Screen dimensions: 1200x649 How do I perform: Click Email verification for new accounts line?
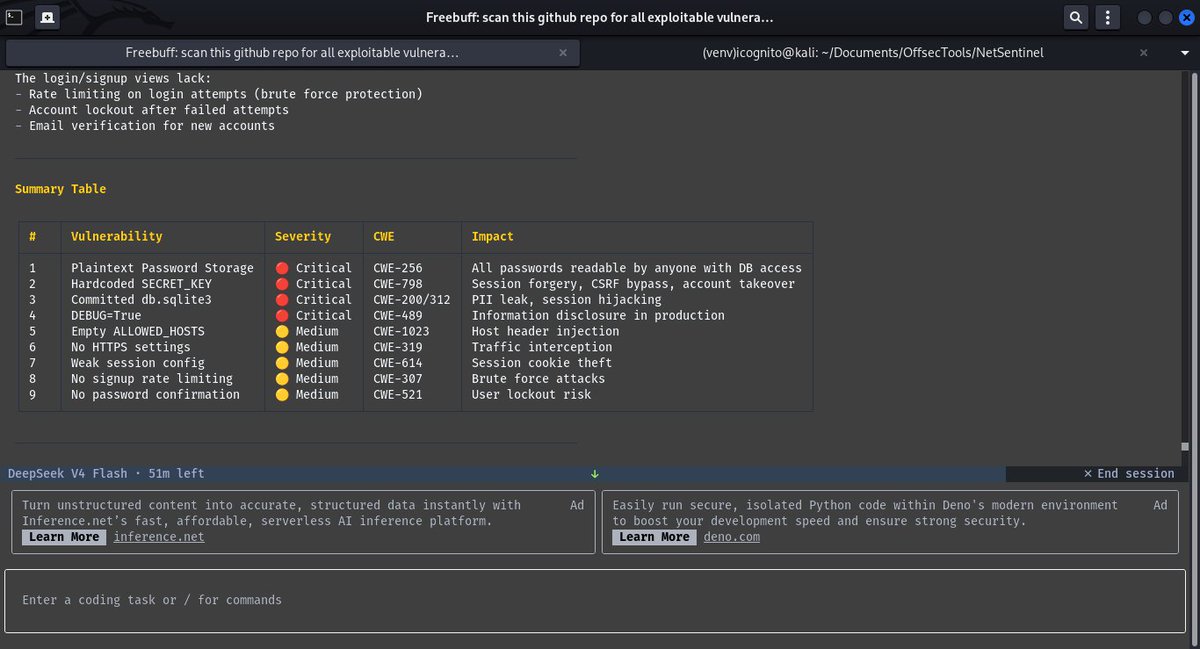144,126
